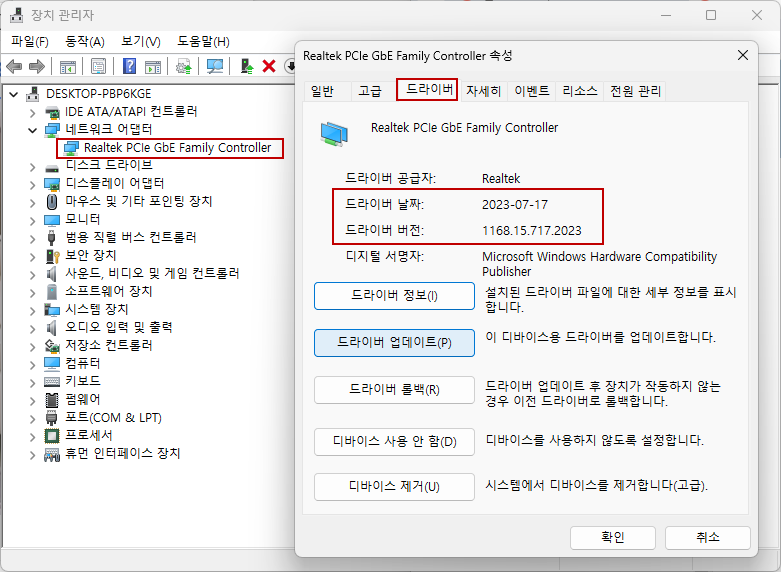Toggle the console tree pane toolbar icon

68,66
